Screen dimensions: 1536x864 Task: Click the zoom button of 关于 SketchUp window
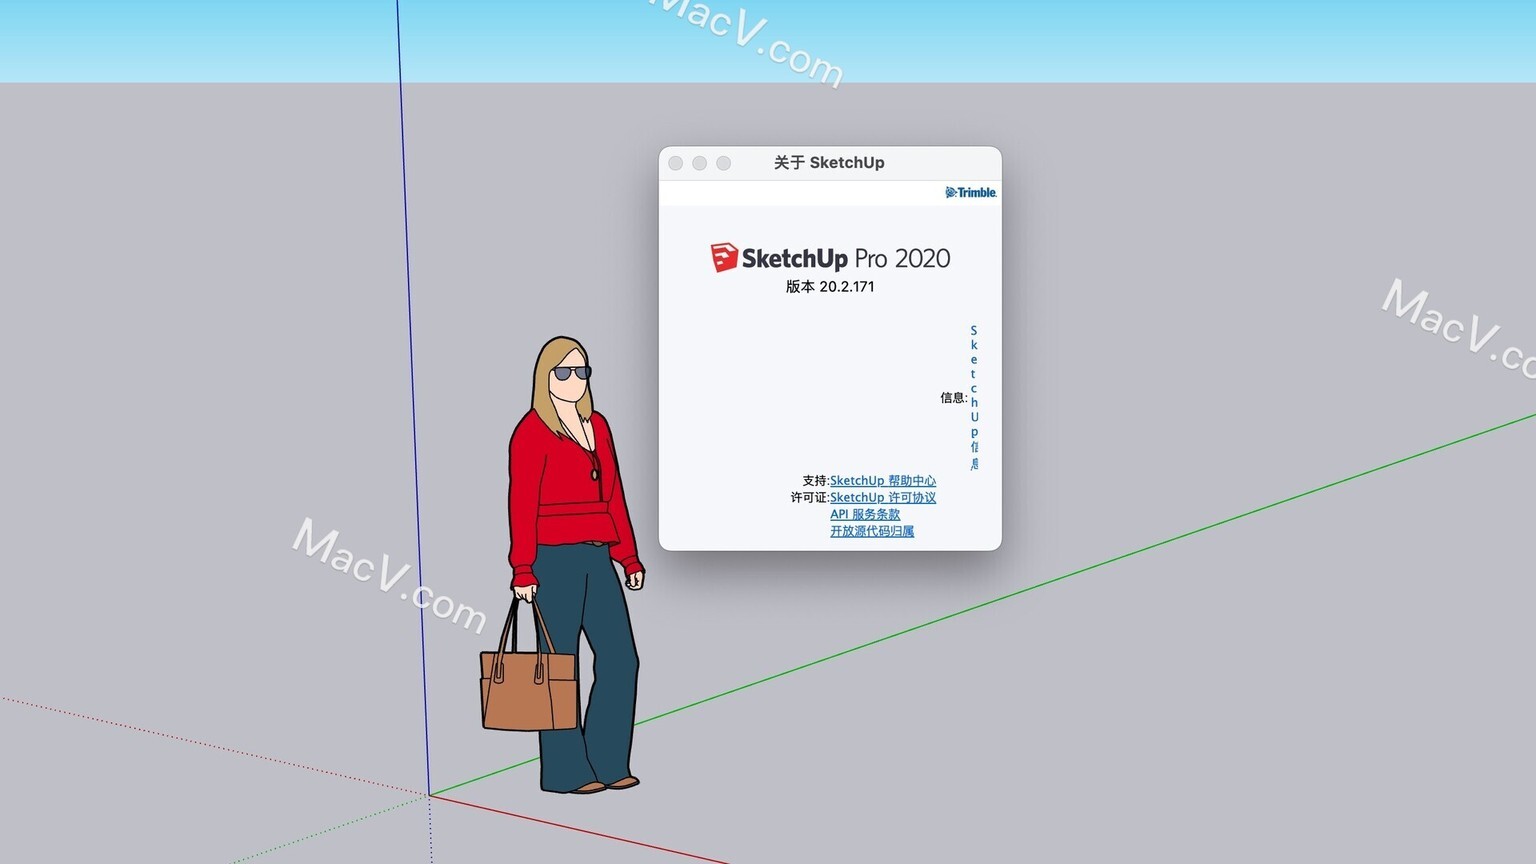point(724,163)
